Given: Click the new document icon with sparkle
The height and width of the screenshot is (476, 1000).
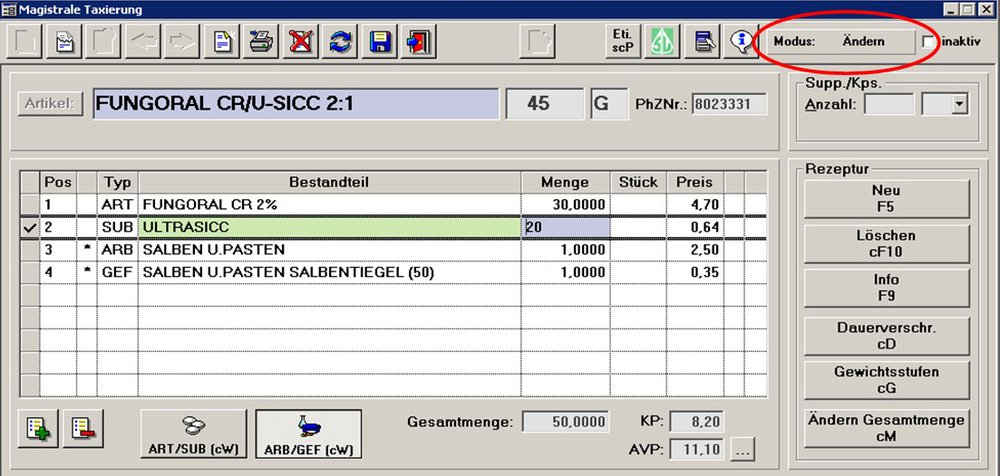Looking at the screenshot, I should (222, 42).
